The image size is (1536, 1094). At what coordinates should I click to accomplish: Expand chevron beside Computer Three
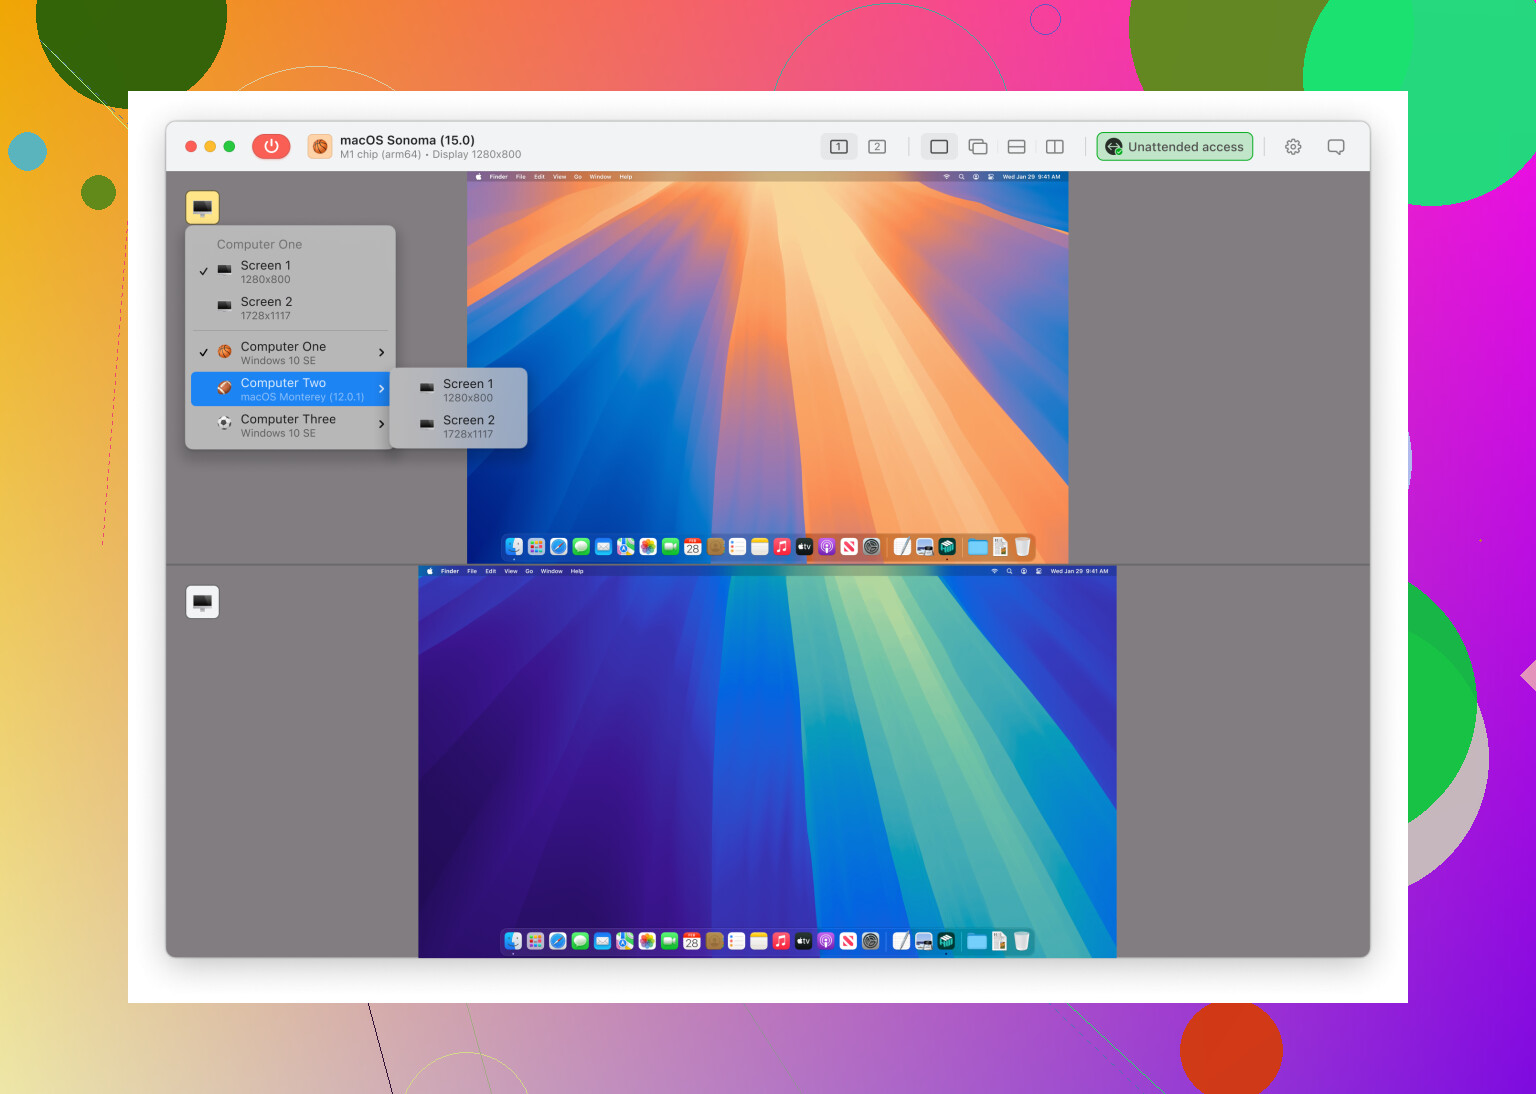click(381, 425)
